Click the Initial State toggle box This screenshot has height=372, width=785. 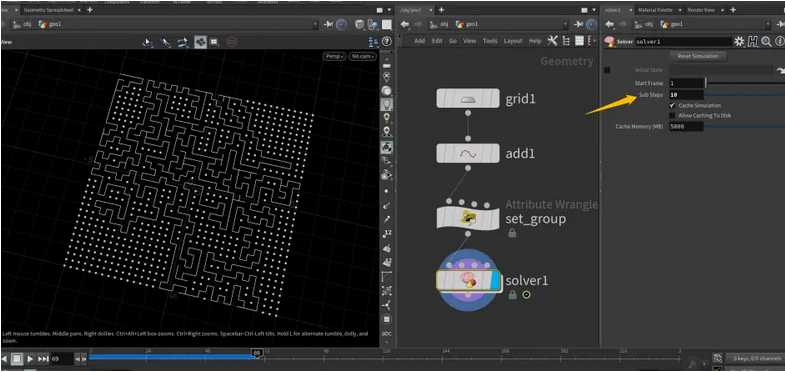point(607,70)
